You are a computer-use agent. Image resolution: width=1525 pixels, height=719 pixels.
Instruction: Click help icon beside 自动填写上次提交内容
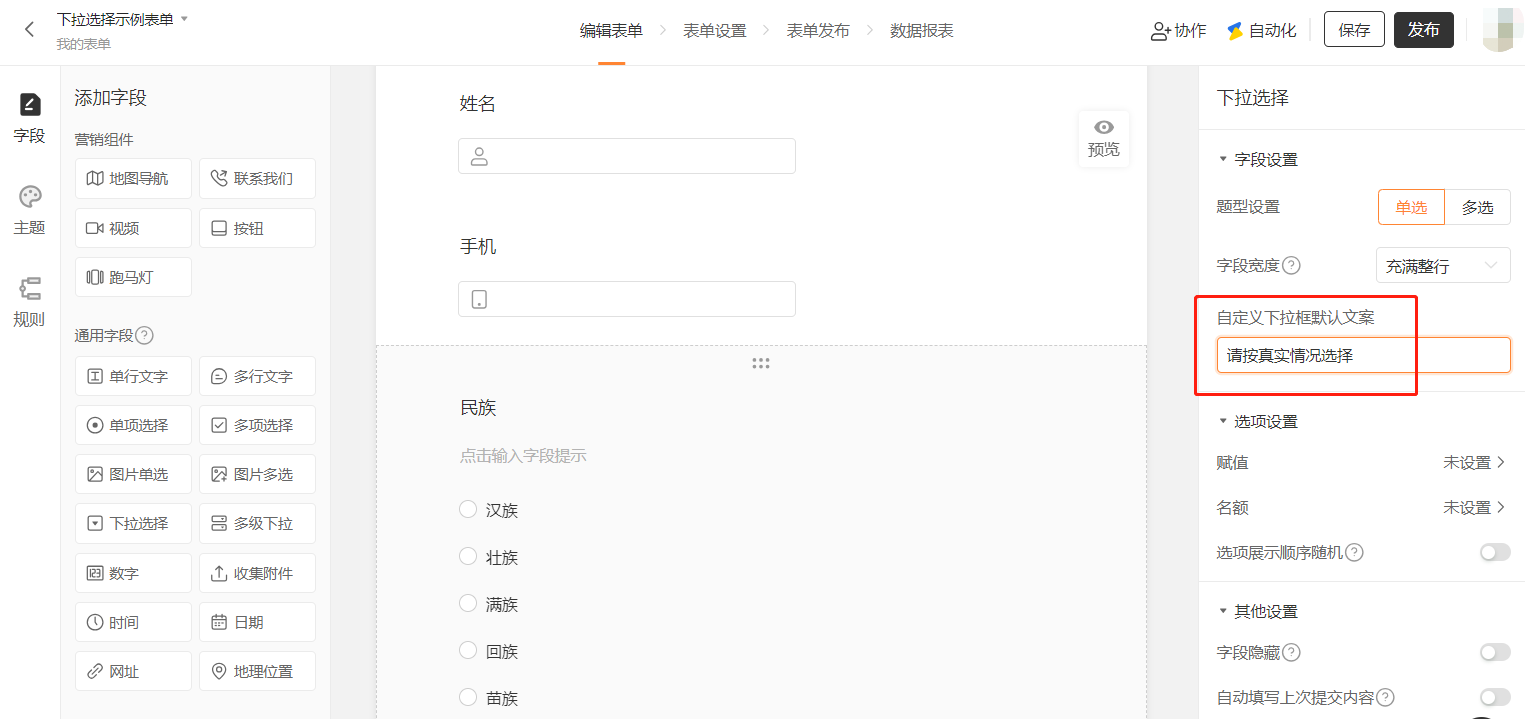click(x=1385, y=697)
